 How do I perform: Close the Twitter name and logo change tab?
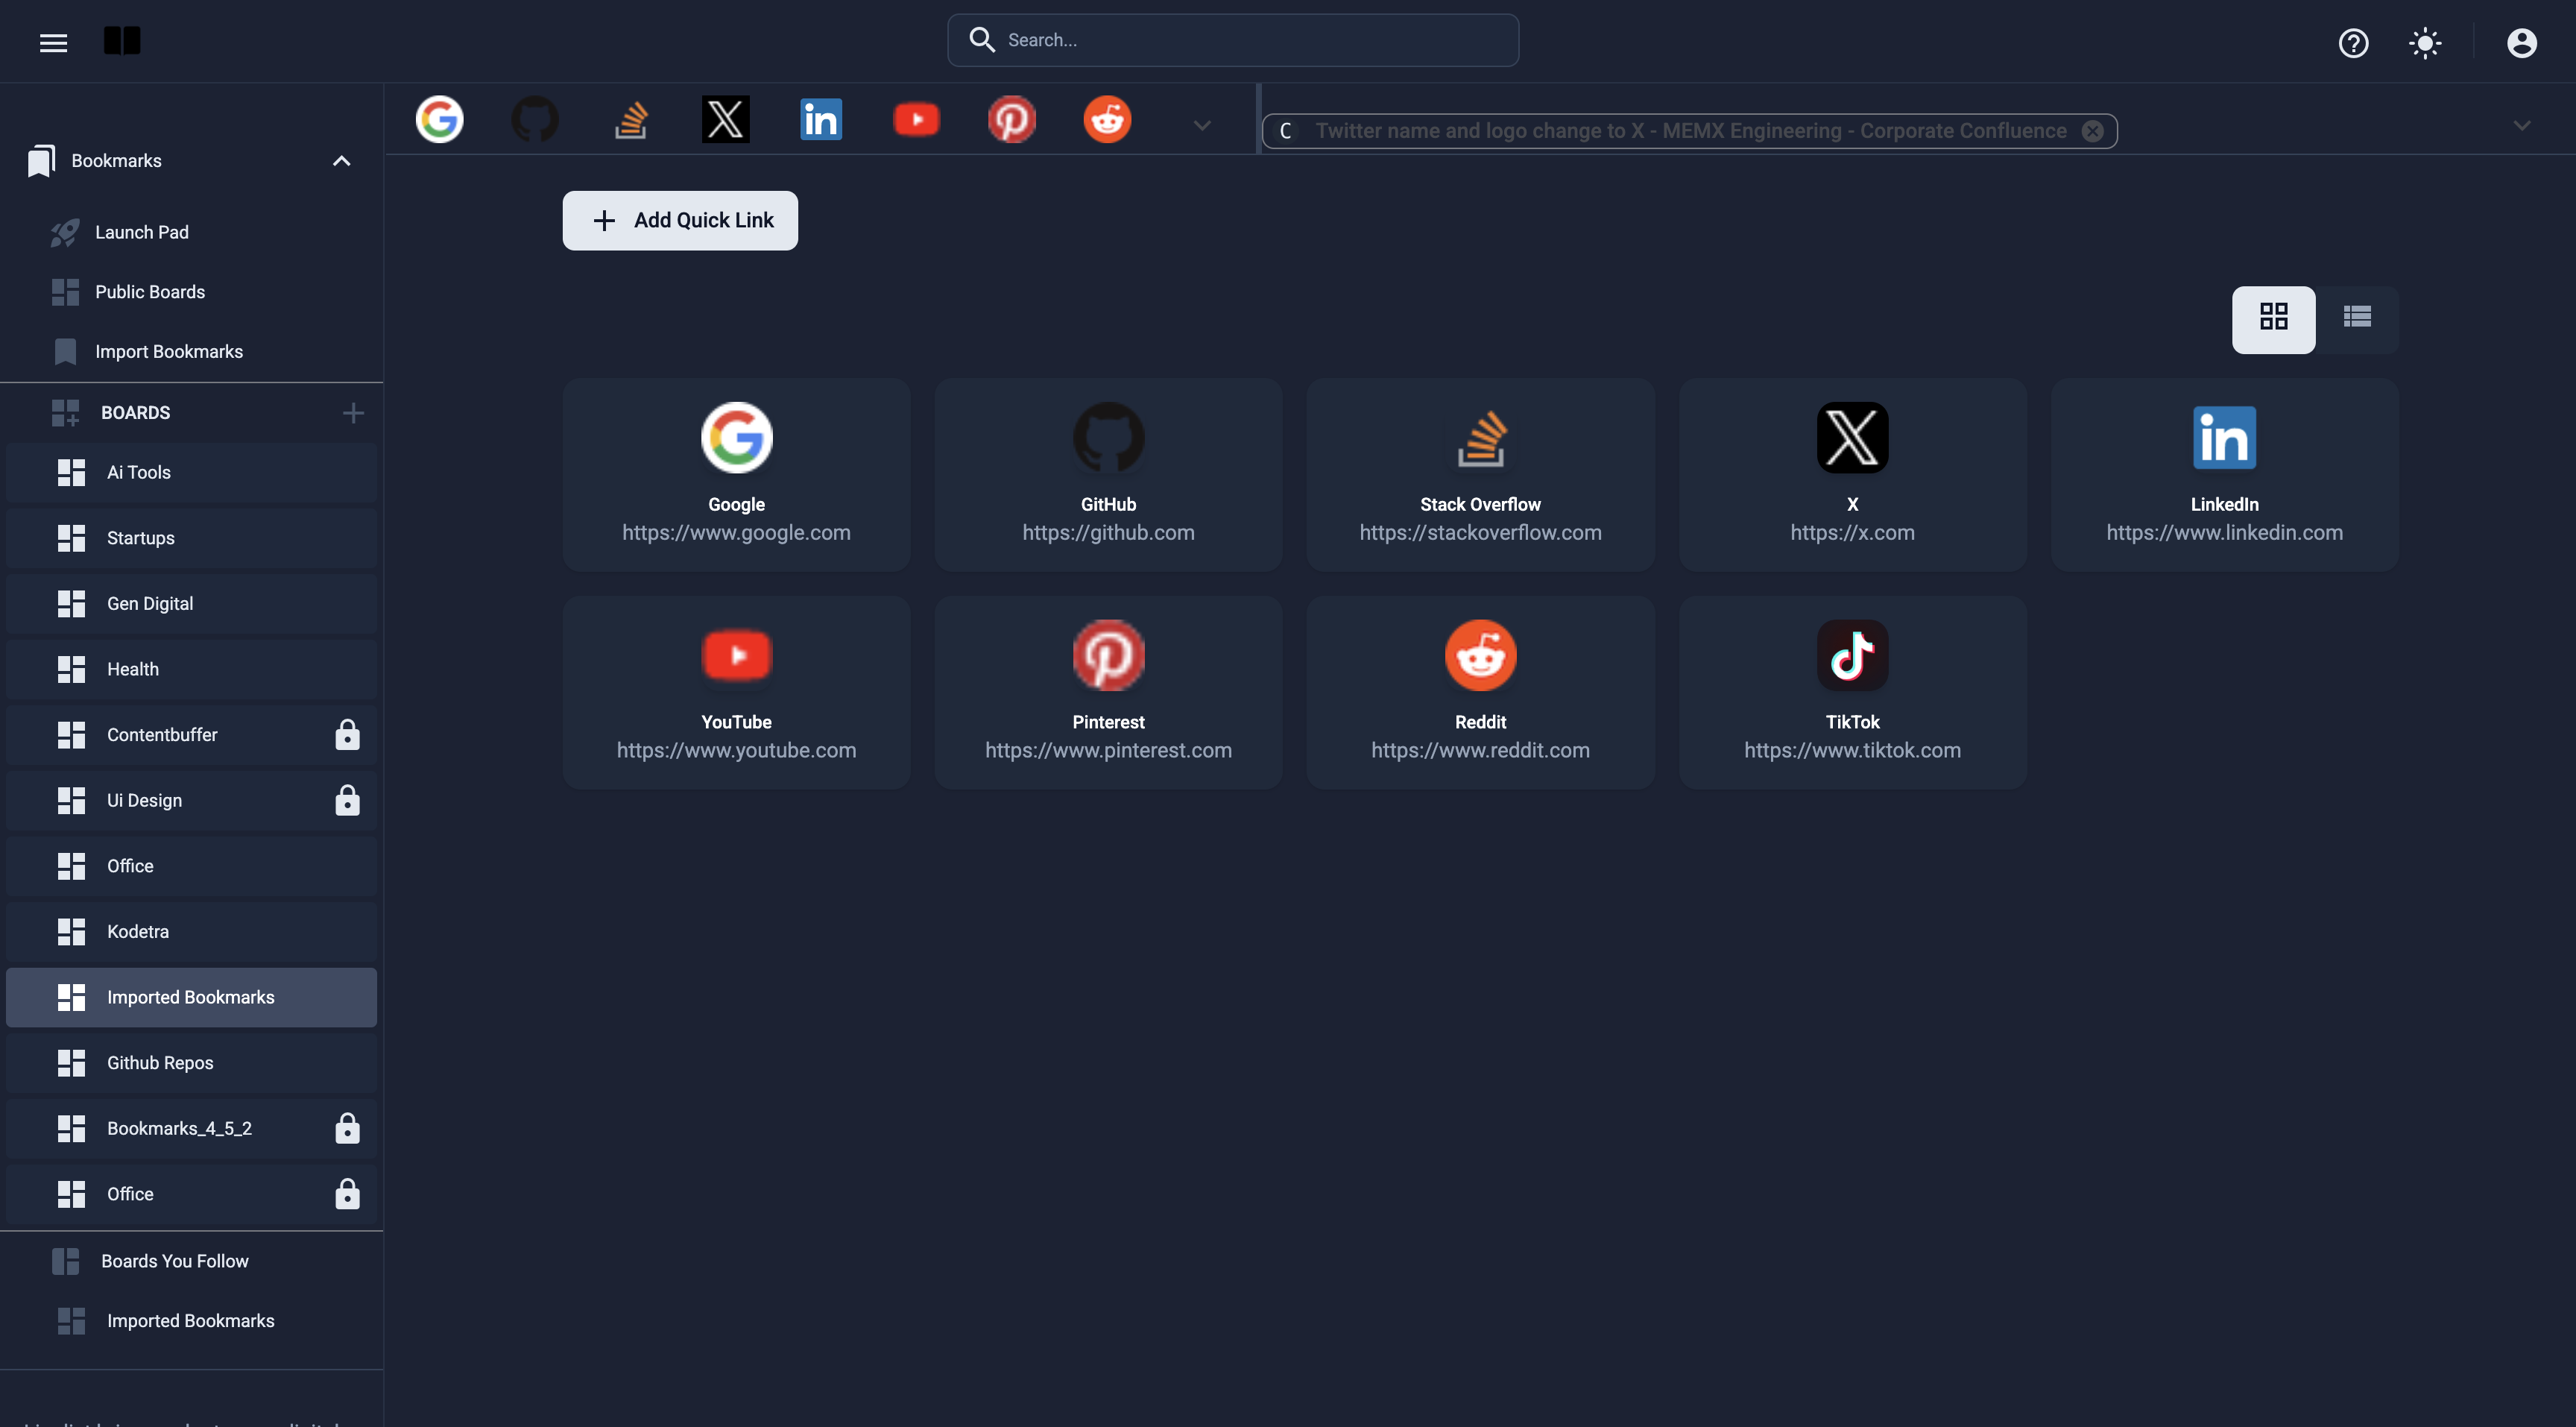[2092, 131]
